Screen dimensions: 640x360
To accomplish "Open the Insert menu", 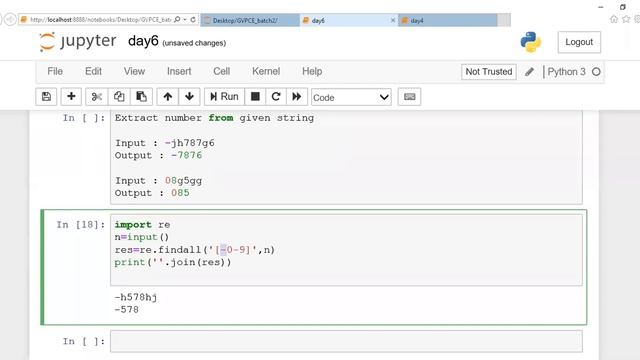I will 179,71.
